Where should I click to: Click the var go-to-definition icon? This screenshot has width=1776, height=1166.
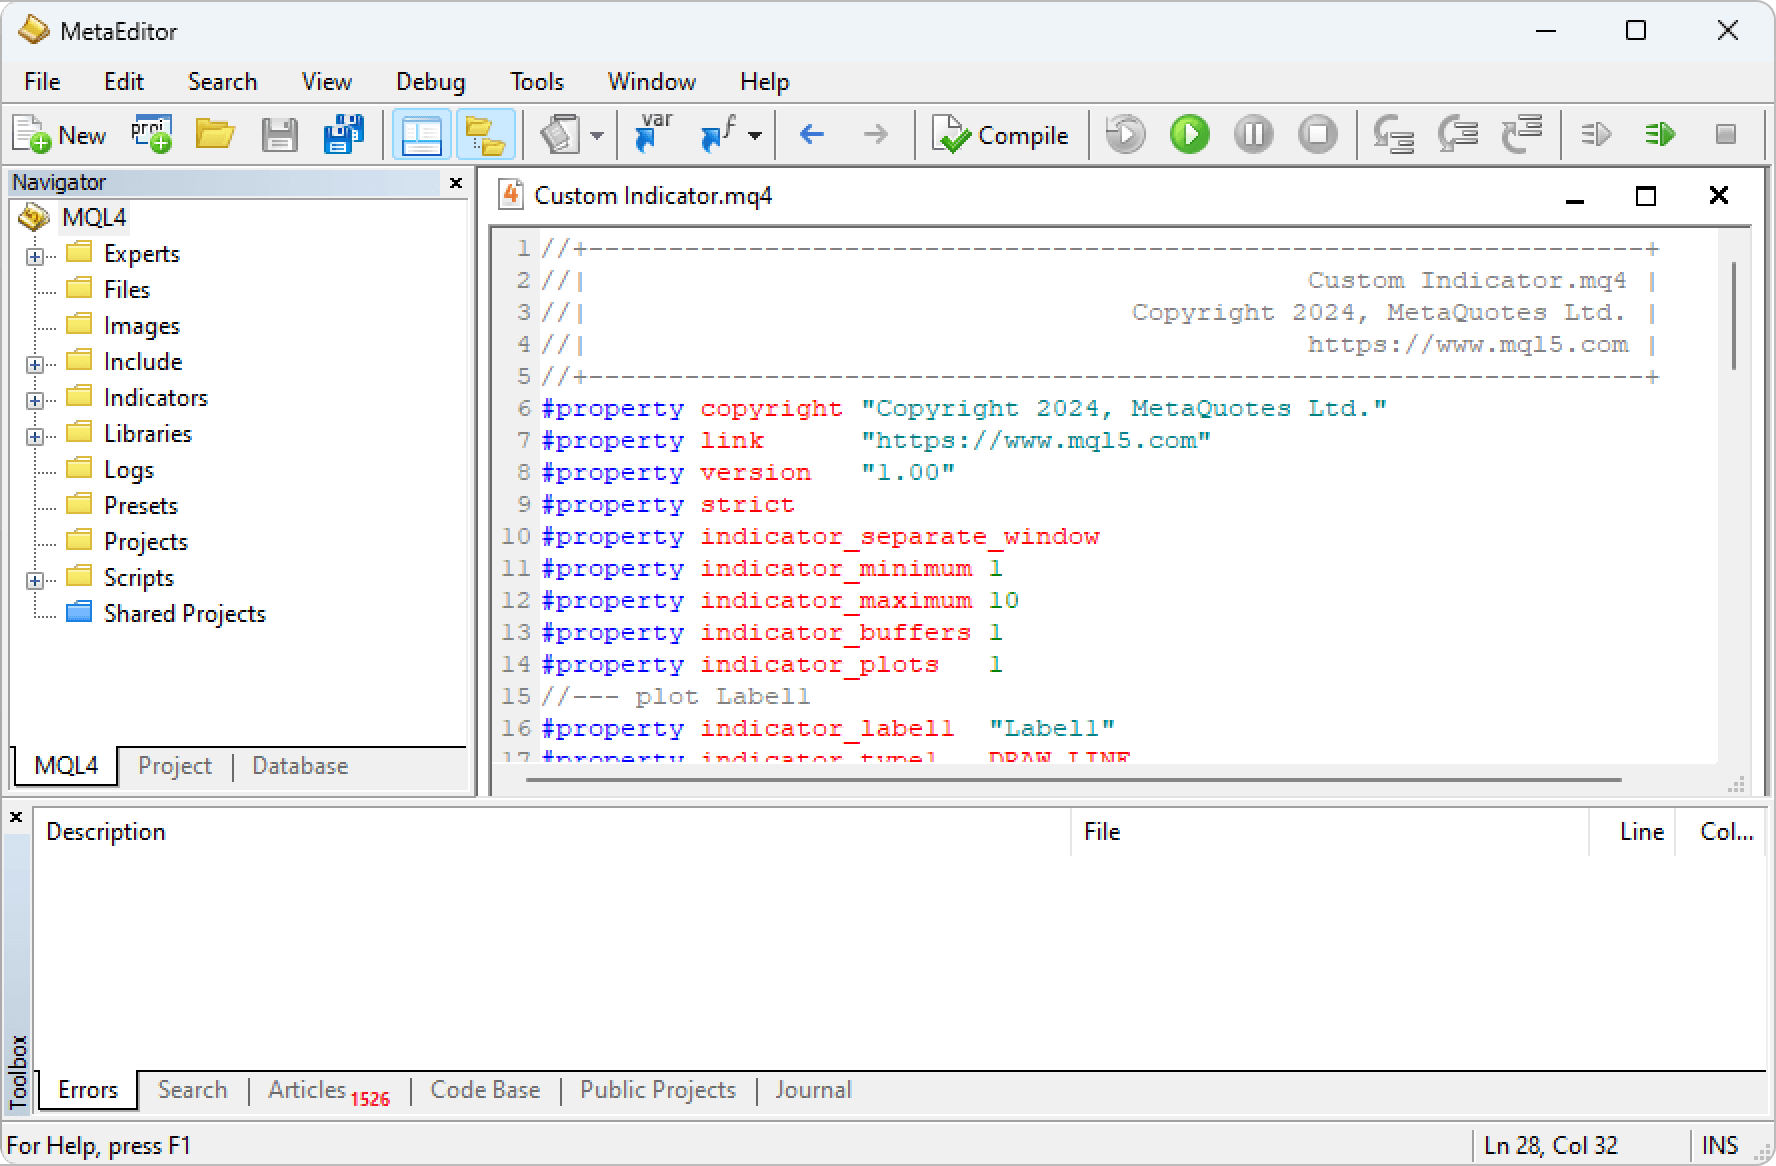click(653, 135)
